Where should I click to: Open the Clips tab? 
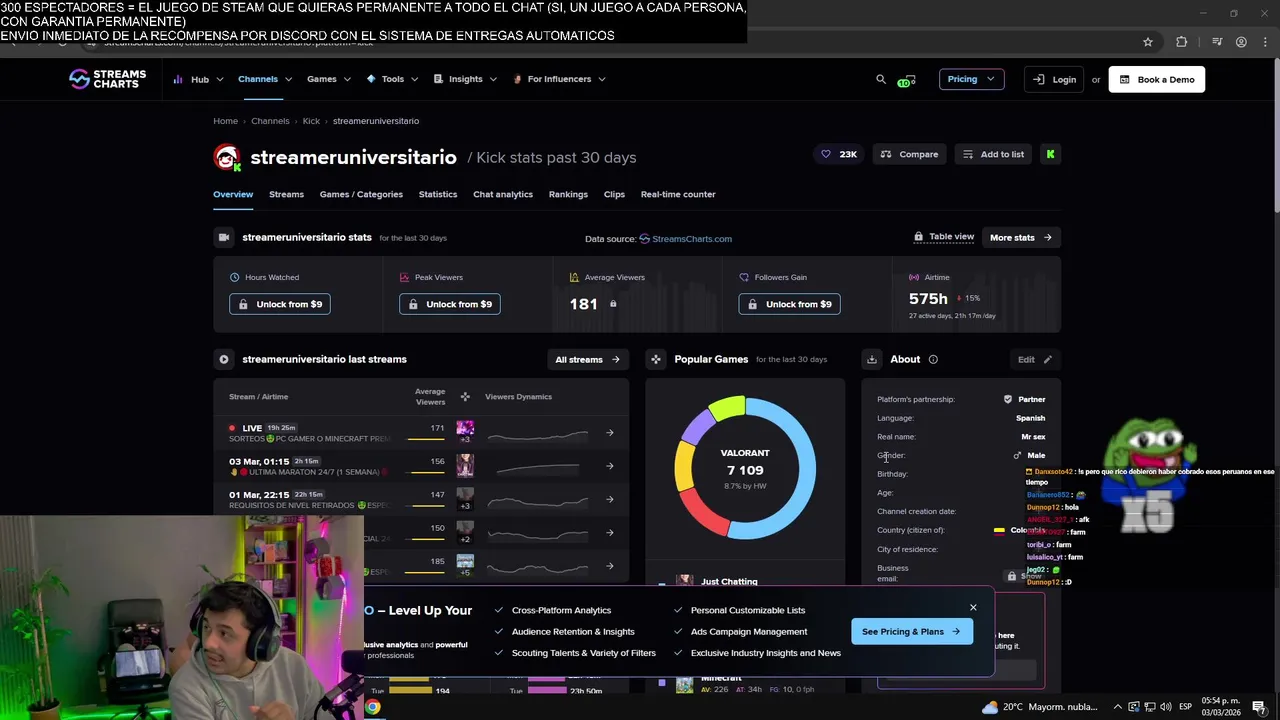(x=614, y=194)
